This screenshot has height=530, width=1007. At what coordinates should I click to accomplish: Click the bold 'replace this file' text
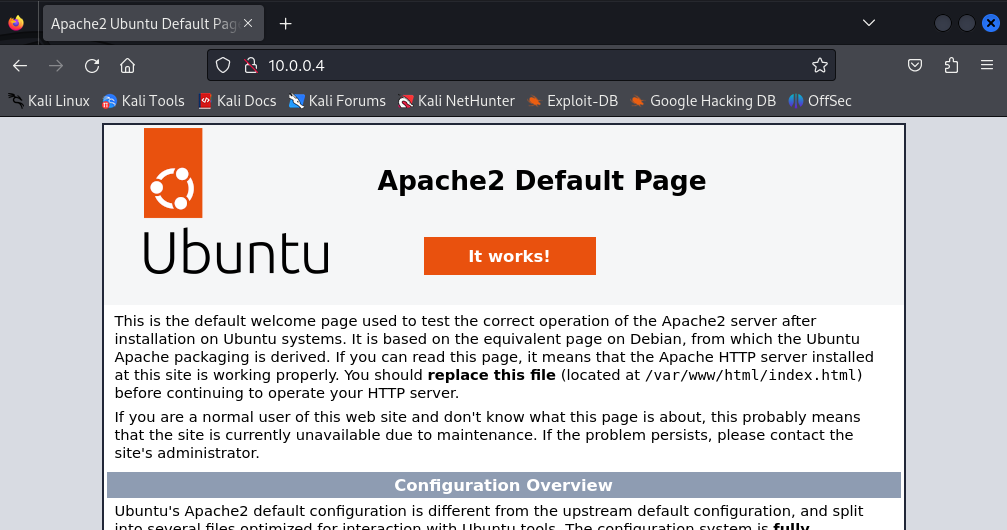[x=491, y=375]
